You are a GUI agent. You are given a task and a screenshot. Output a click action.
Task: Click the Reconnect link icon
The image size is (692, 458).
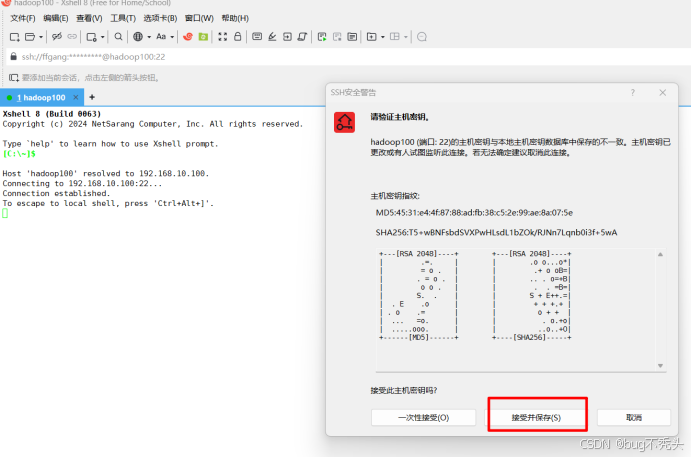pyautogui.click(x=72, y=37)
